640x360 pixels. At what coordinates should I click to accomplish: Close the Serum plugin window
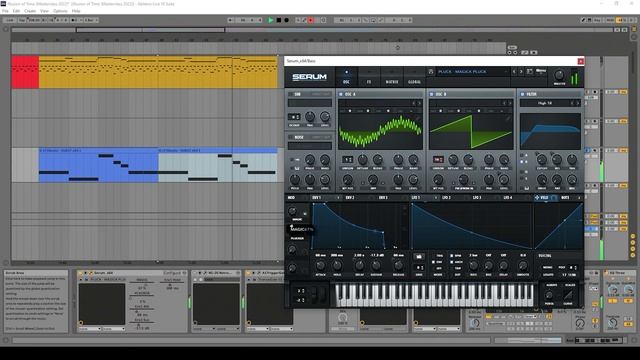pos(580,61)
